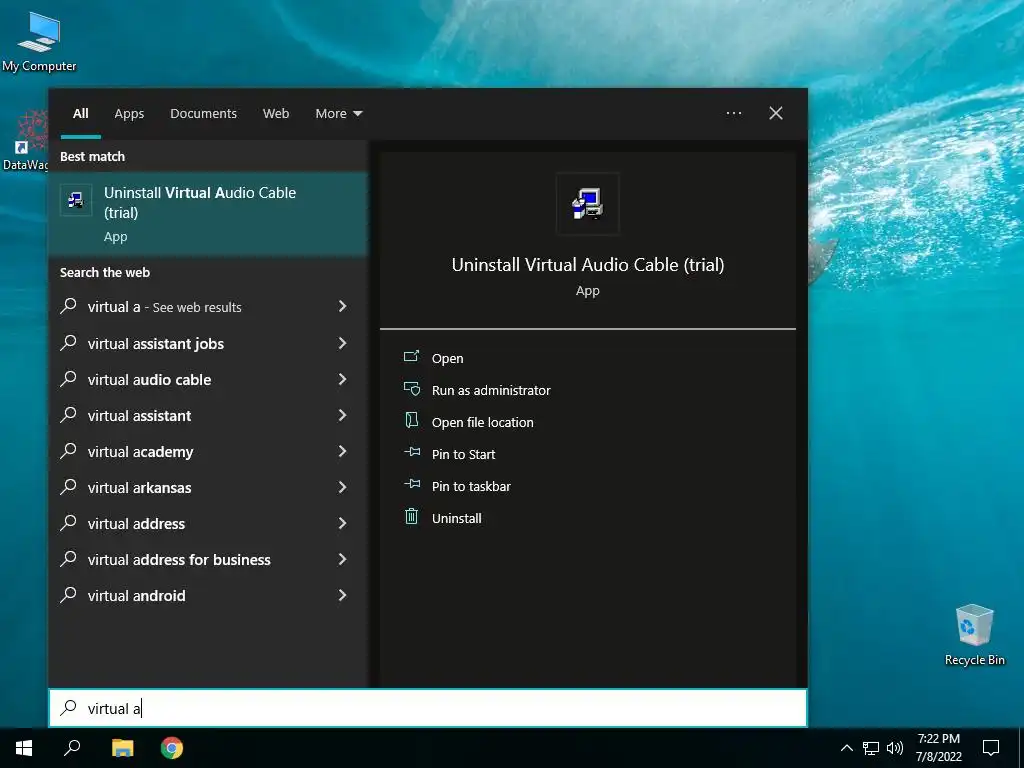This screenshot has width=1024, height=768.
Task: Select the 'virtual arkansas' suggestion
Action: coord(208,487)
